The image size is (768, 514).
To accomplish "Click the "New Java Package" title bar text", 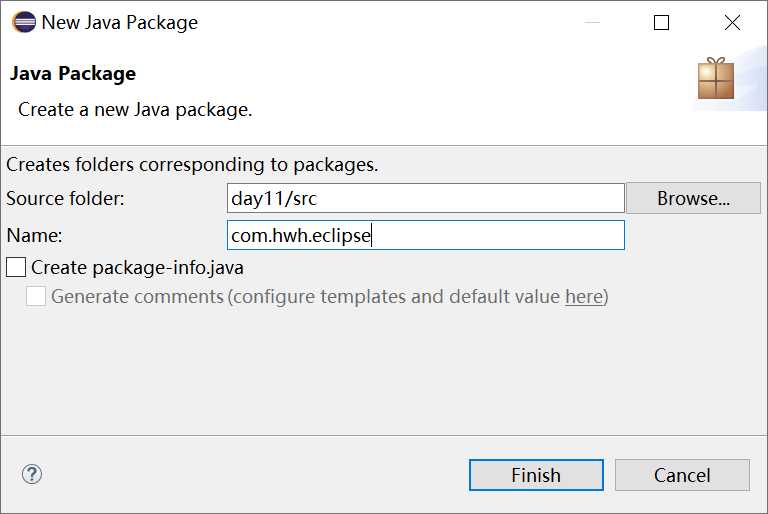I will click(x=120, y=22).
